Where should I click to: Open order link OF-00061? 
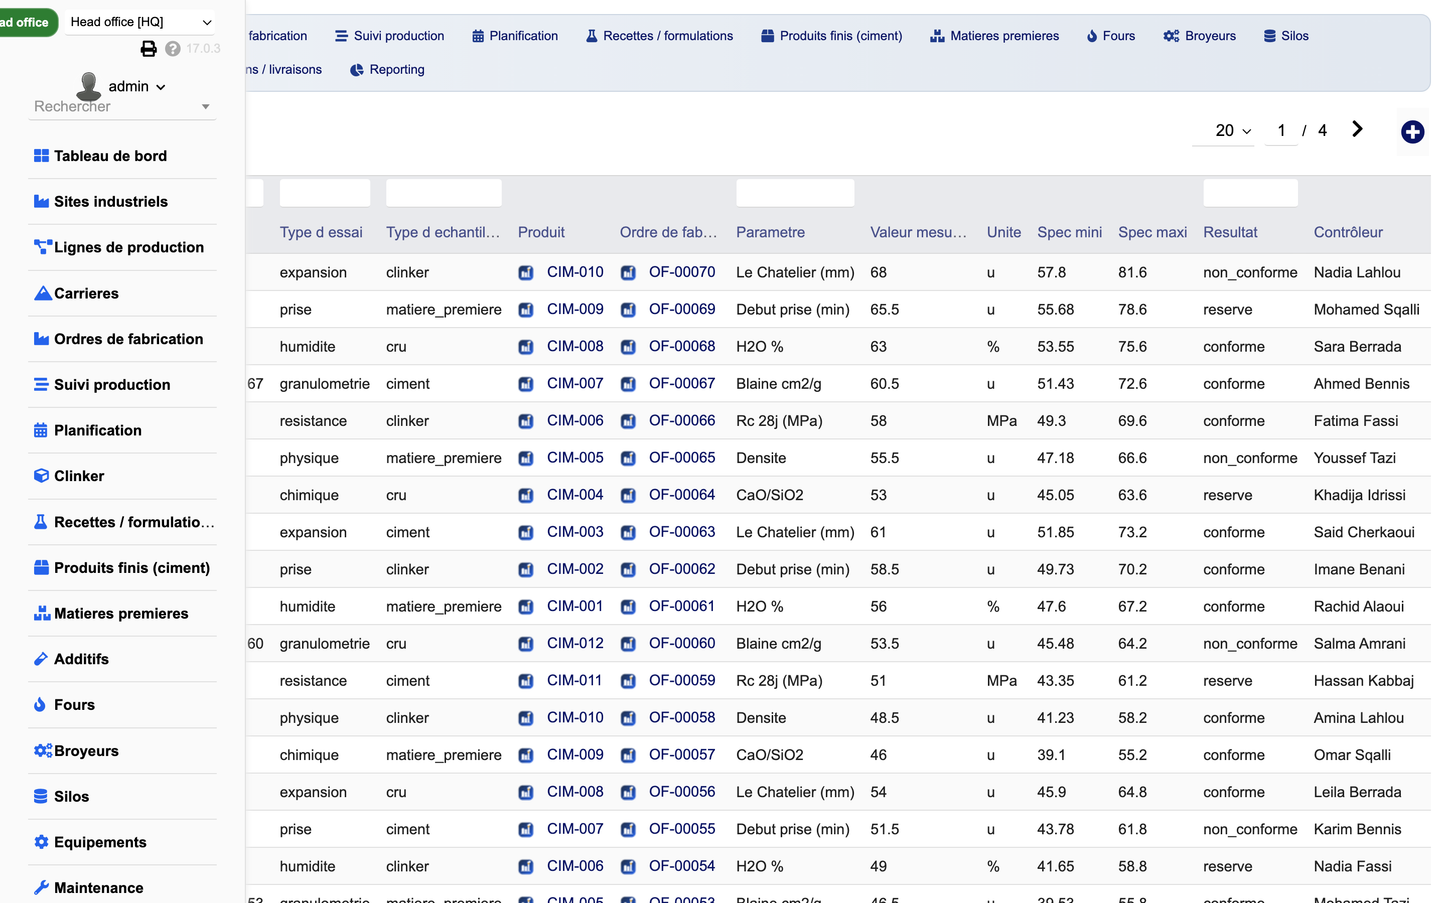[682, 606]
